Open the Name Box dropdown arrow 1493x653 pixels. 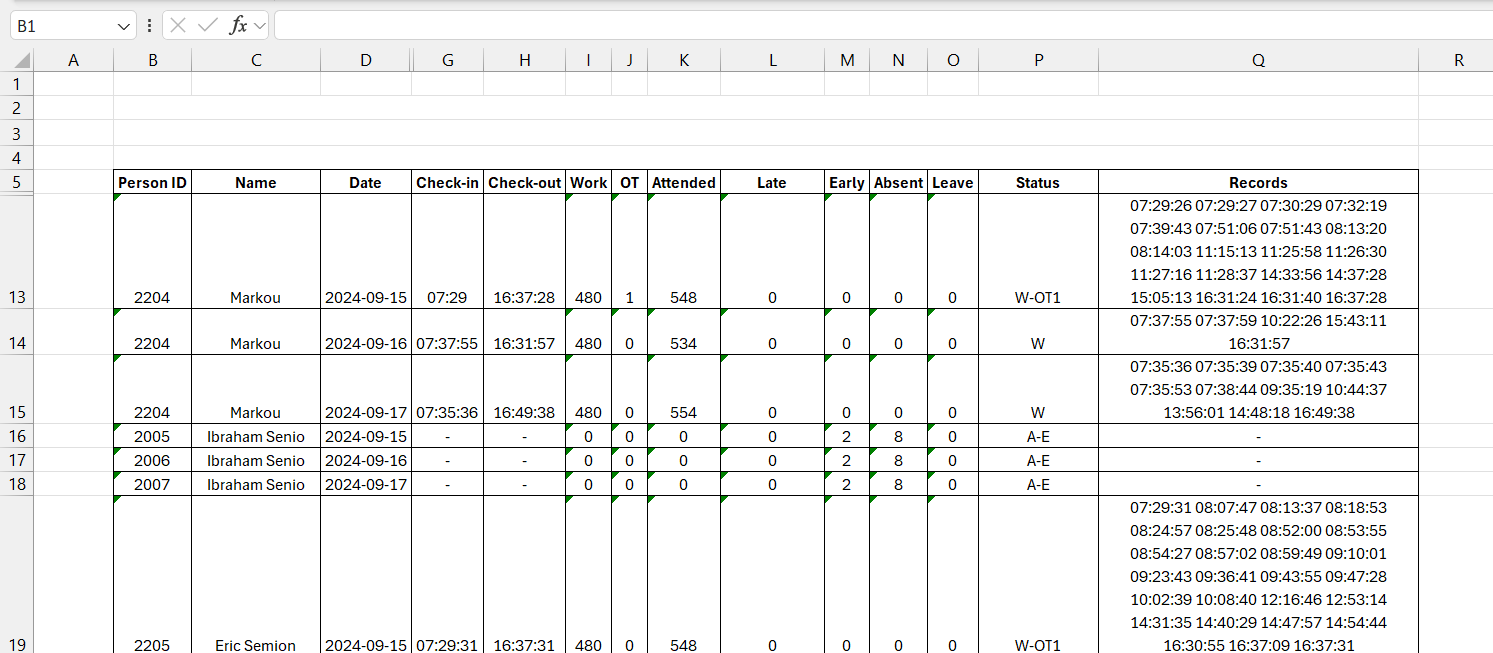[124, 25]
